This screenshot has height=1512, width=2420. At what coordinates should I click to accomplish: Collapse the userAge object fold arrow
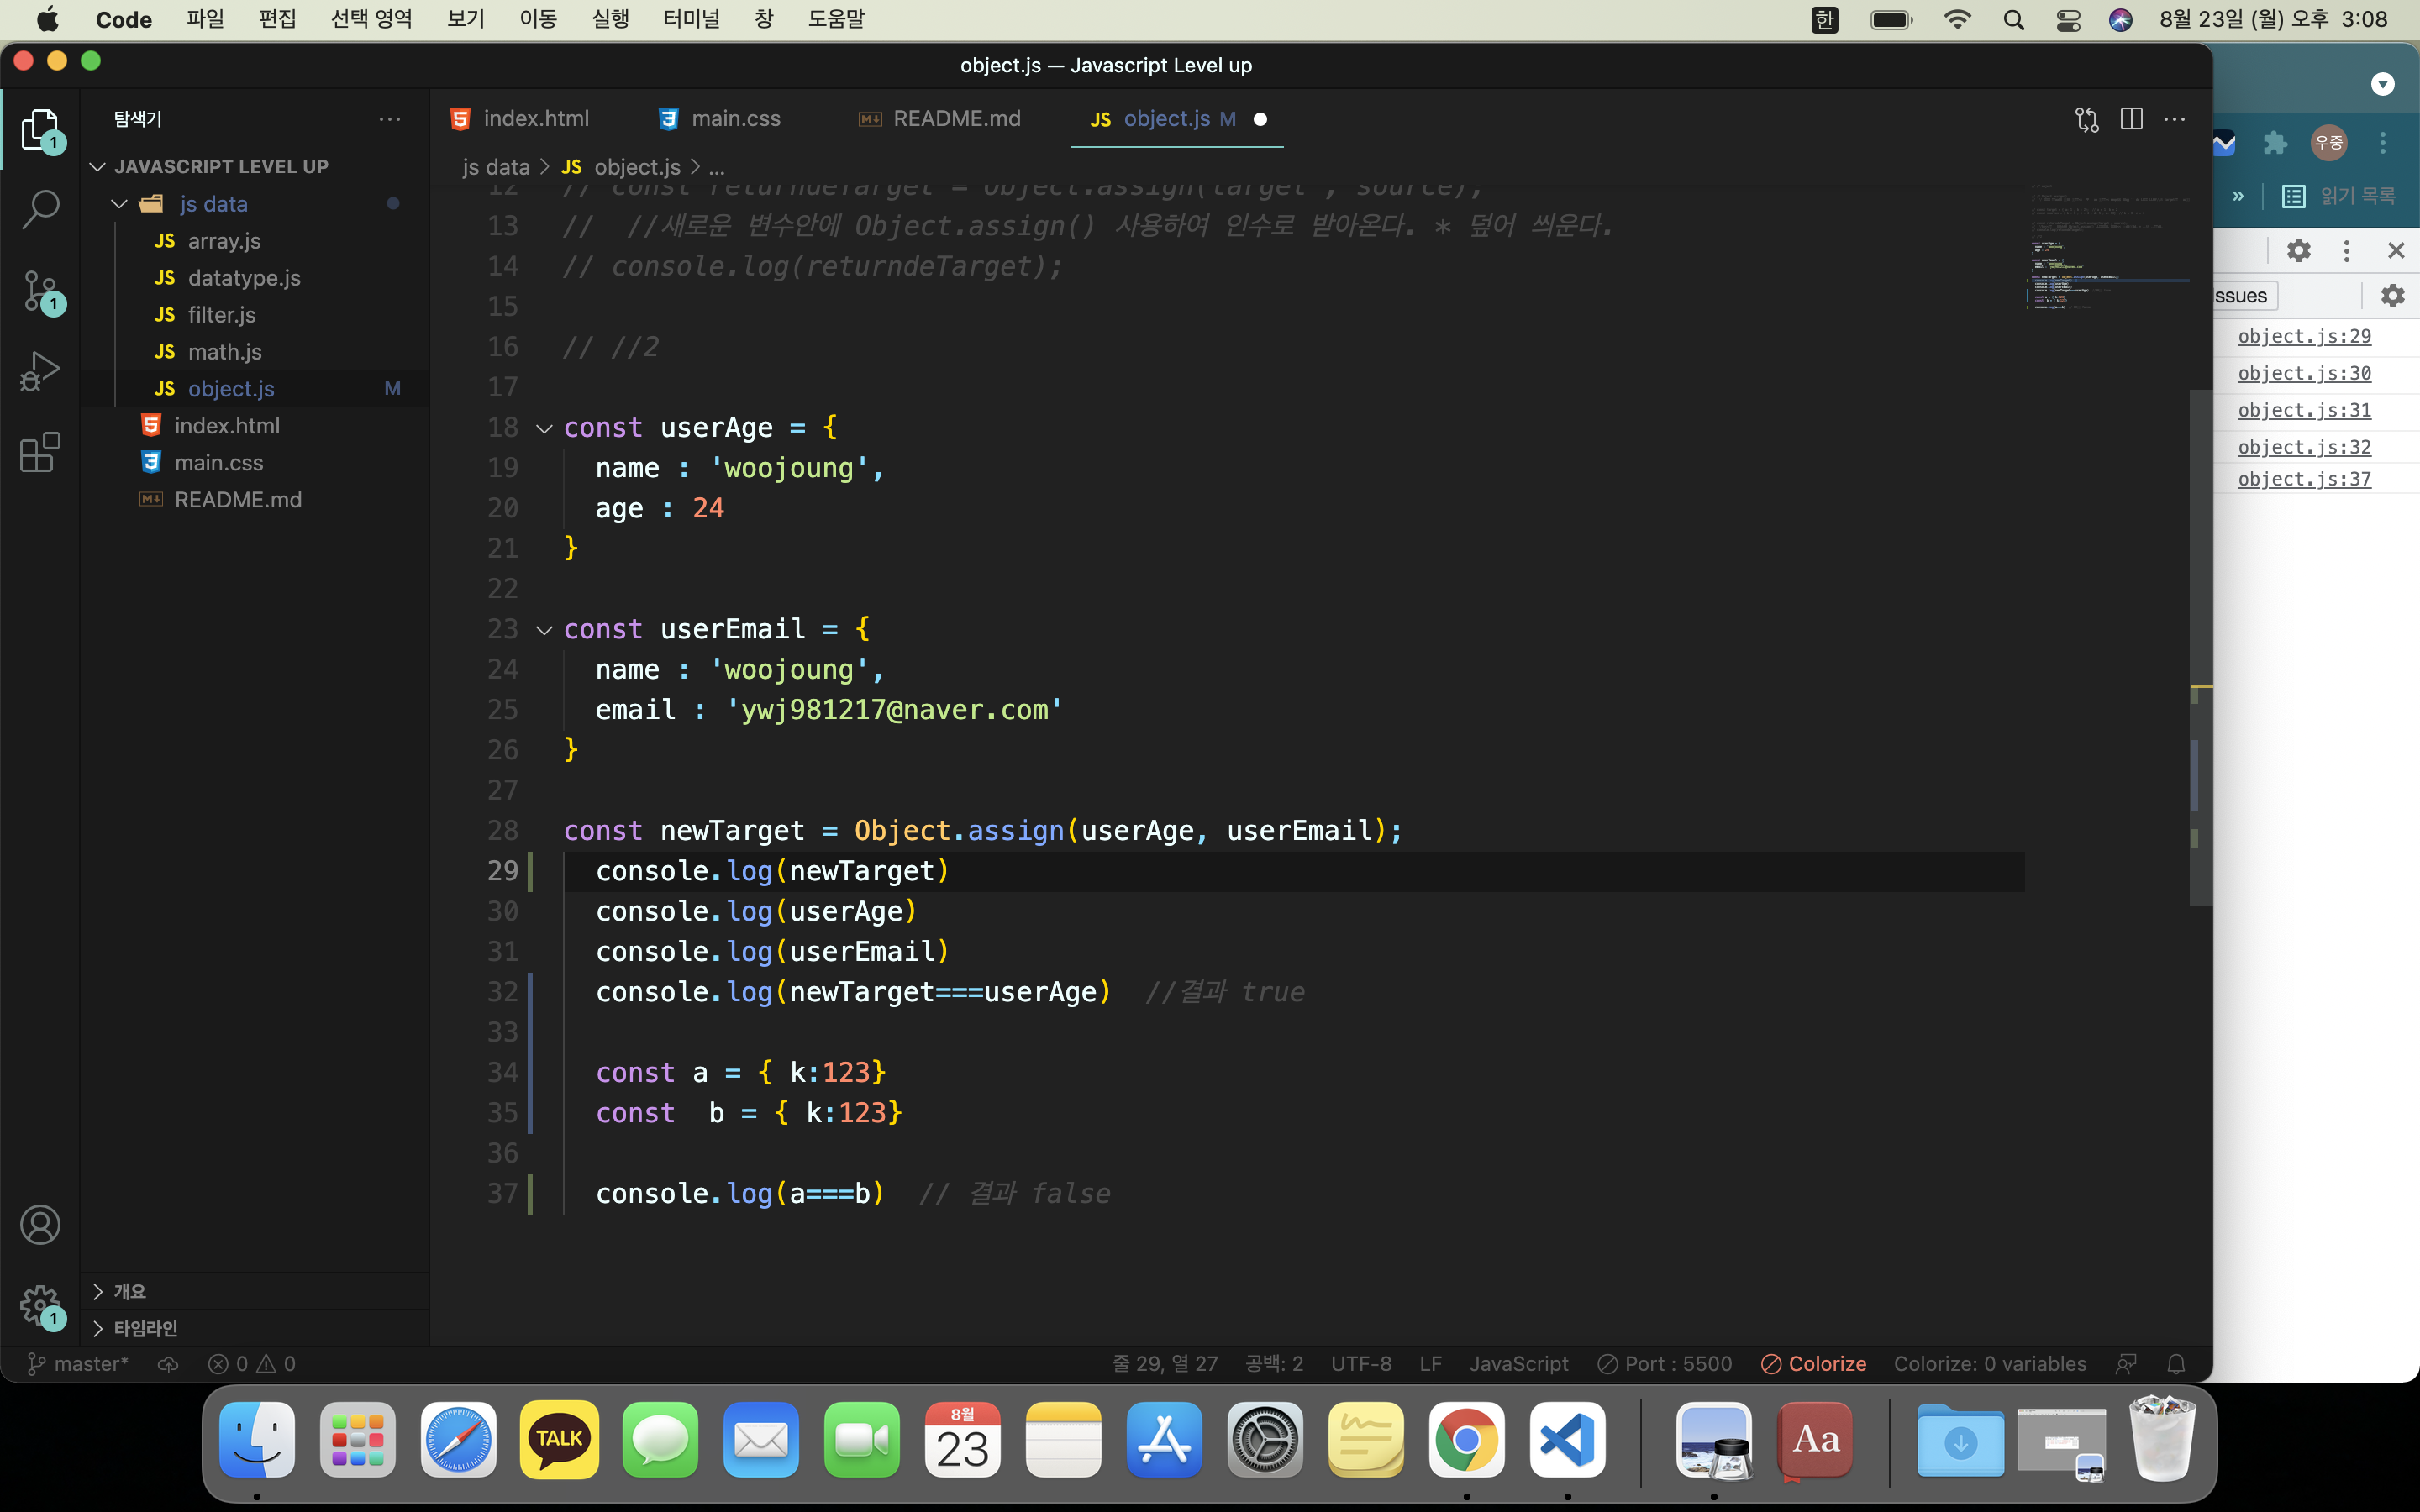pyautogui.click(x=544, y=428)
